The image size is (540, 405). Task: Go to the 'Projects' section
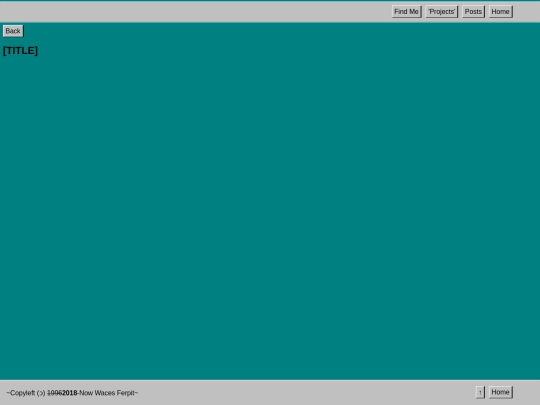(x=442, y=12)
